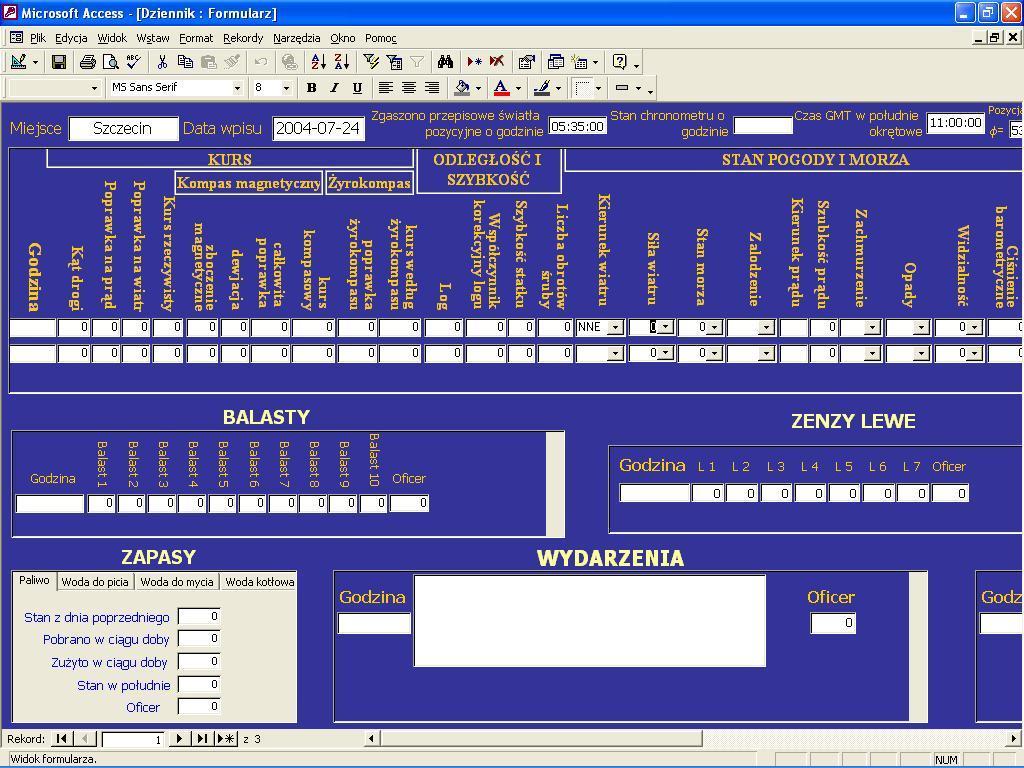Click the Delete Record icon
The width and height of the screenshot is (1024, 768).
click(497, 62)
